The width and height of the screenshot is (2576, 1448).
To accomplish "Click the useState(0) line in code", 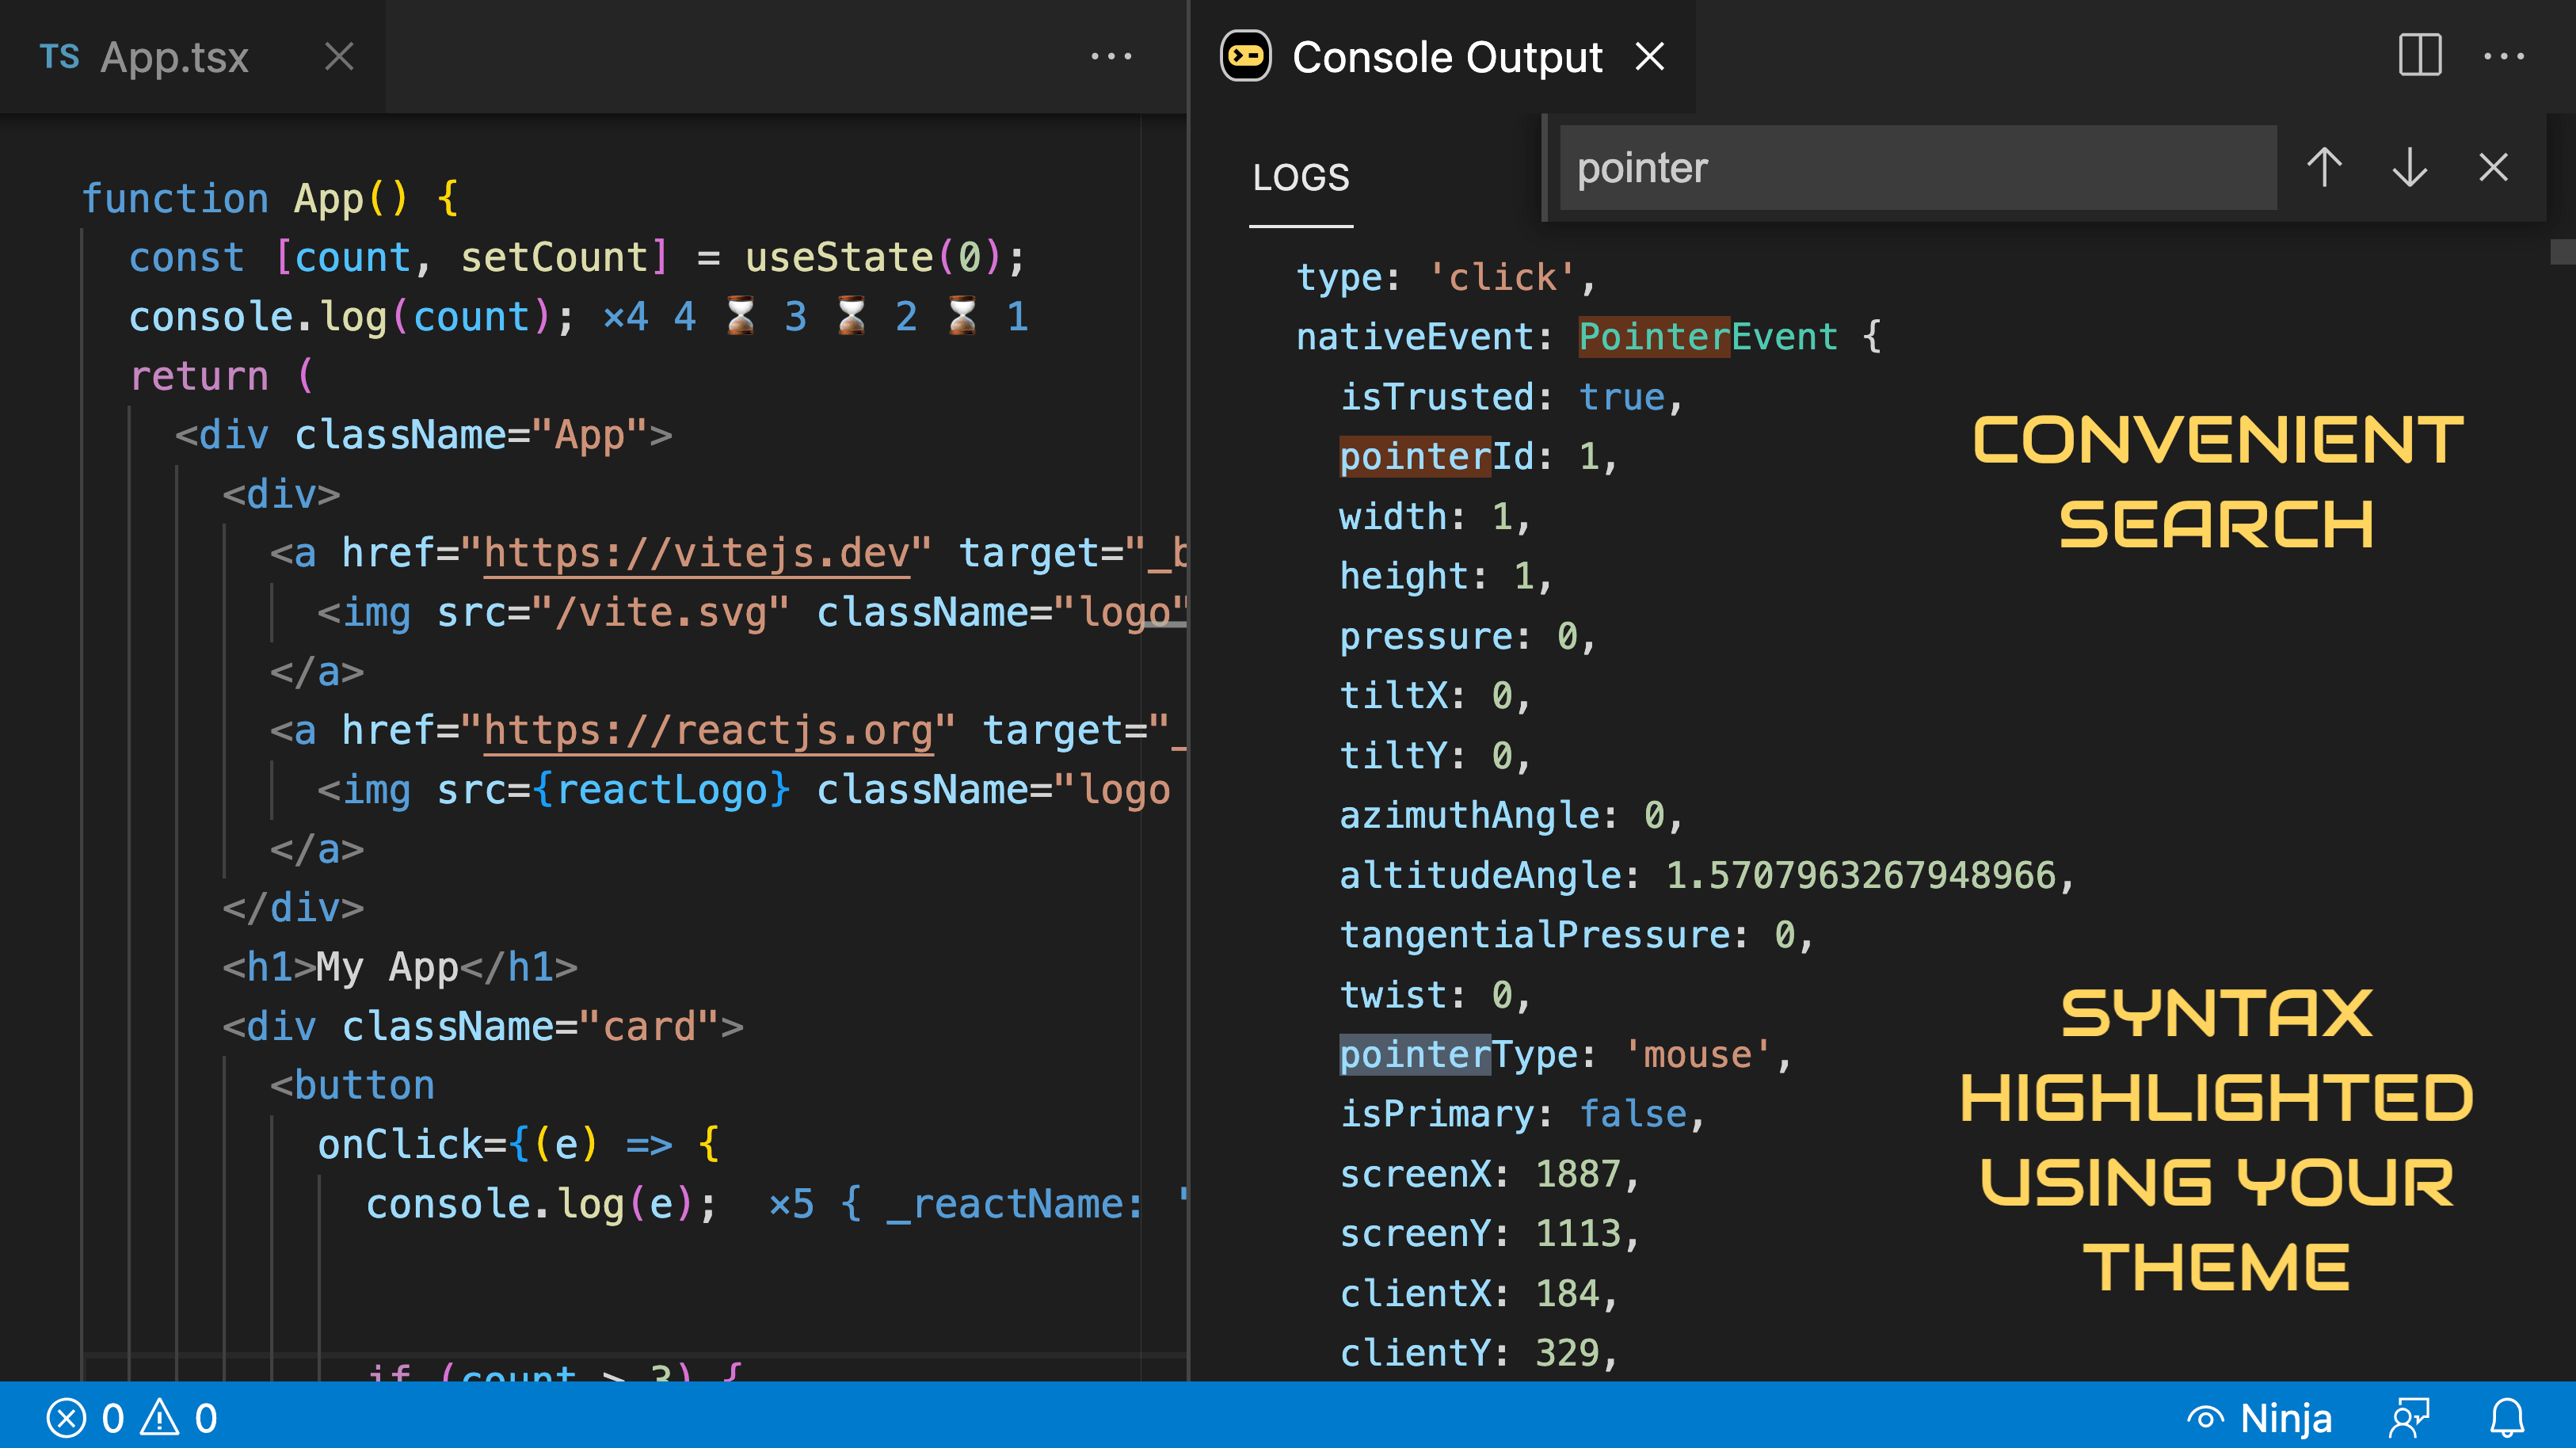I will (576, 258).
